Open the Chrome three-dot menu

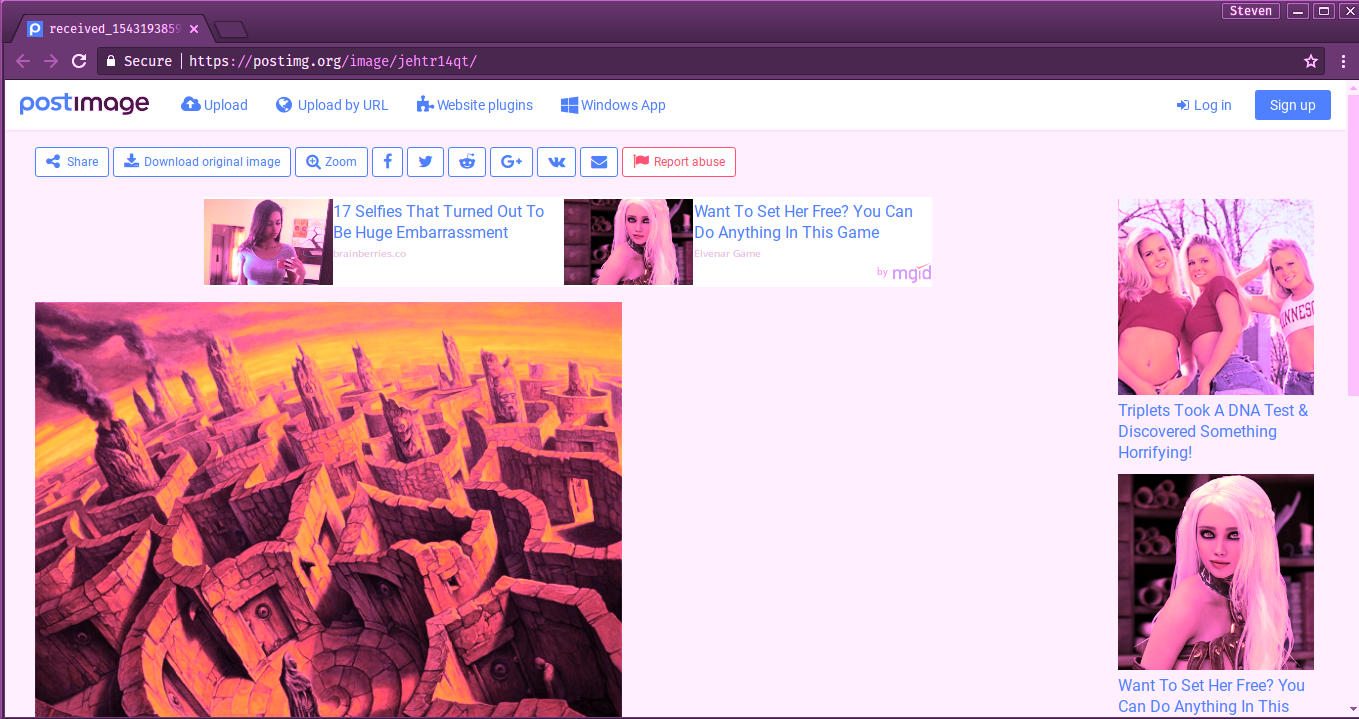pos(1343,61)
